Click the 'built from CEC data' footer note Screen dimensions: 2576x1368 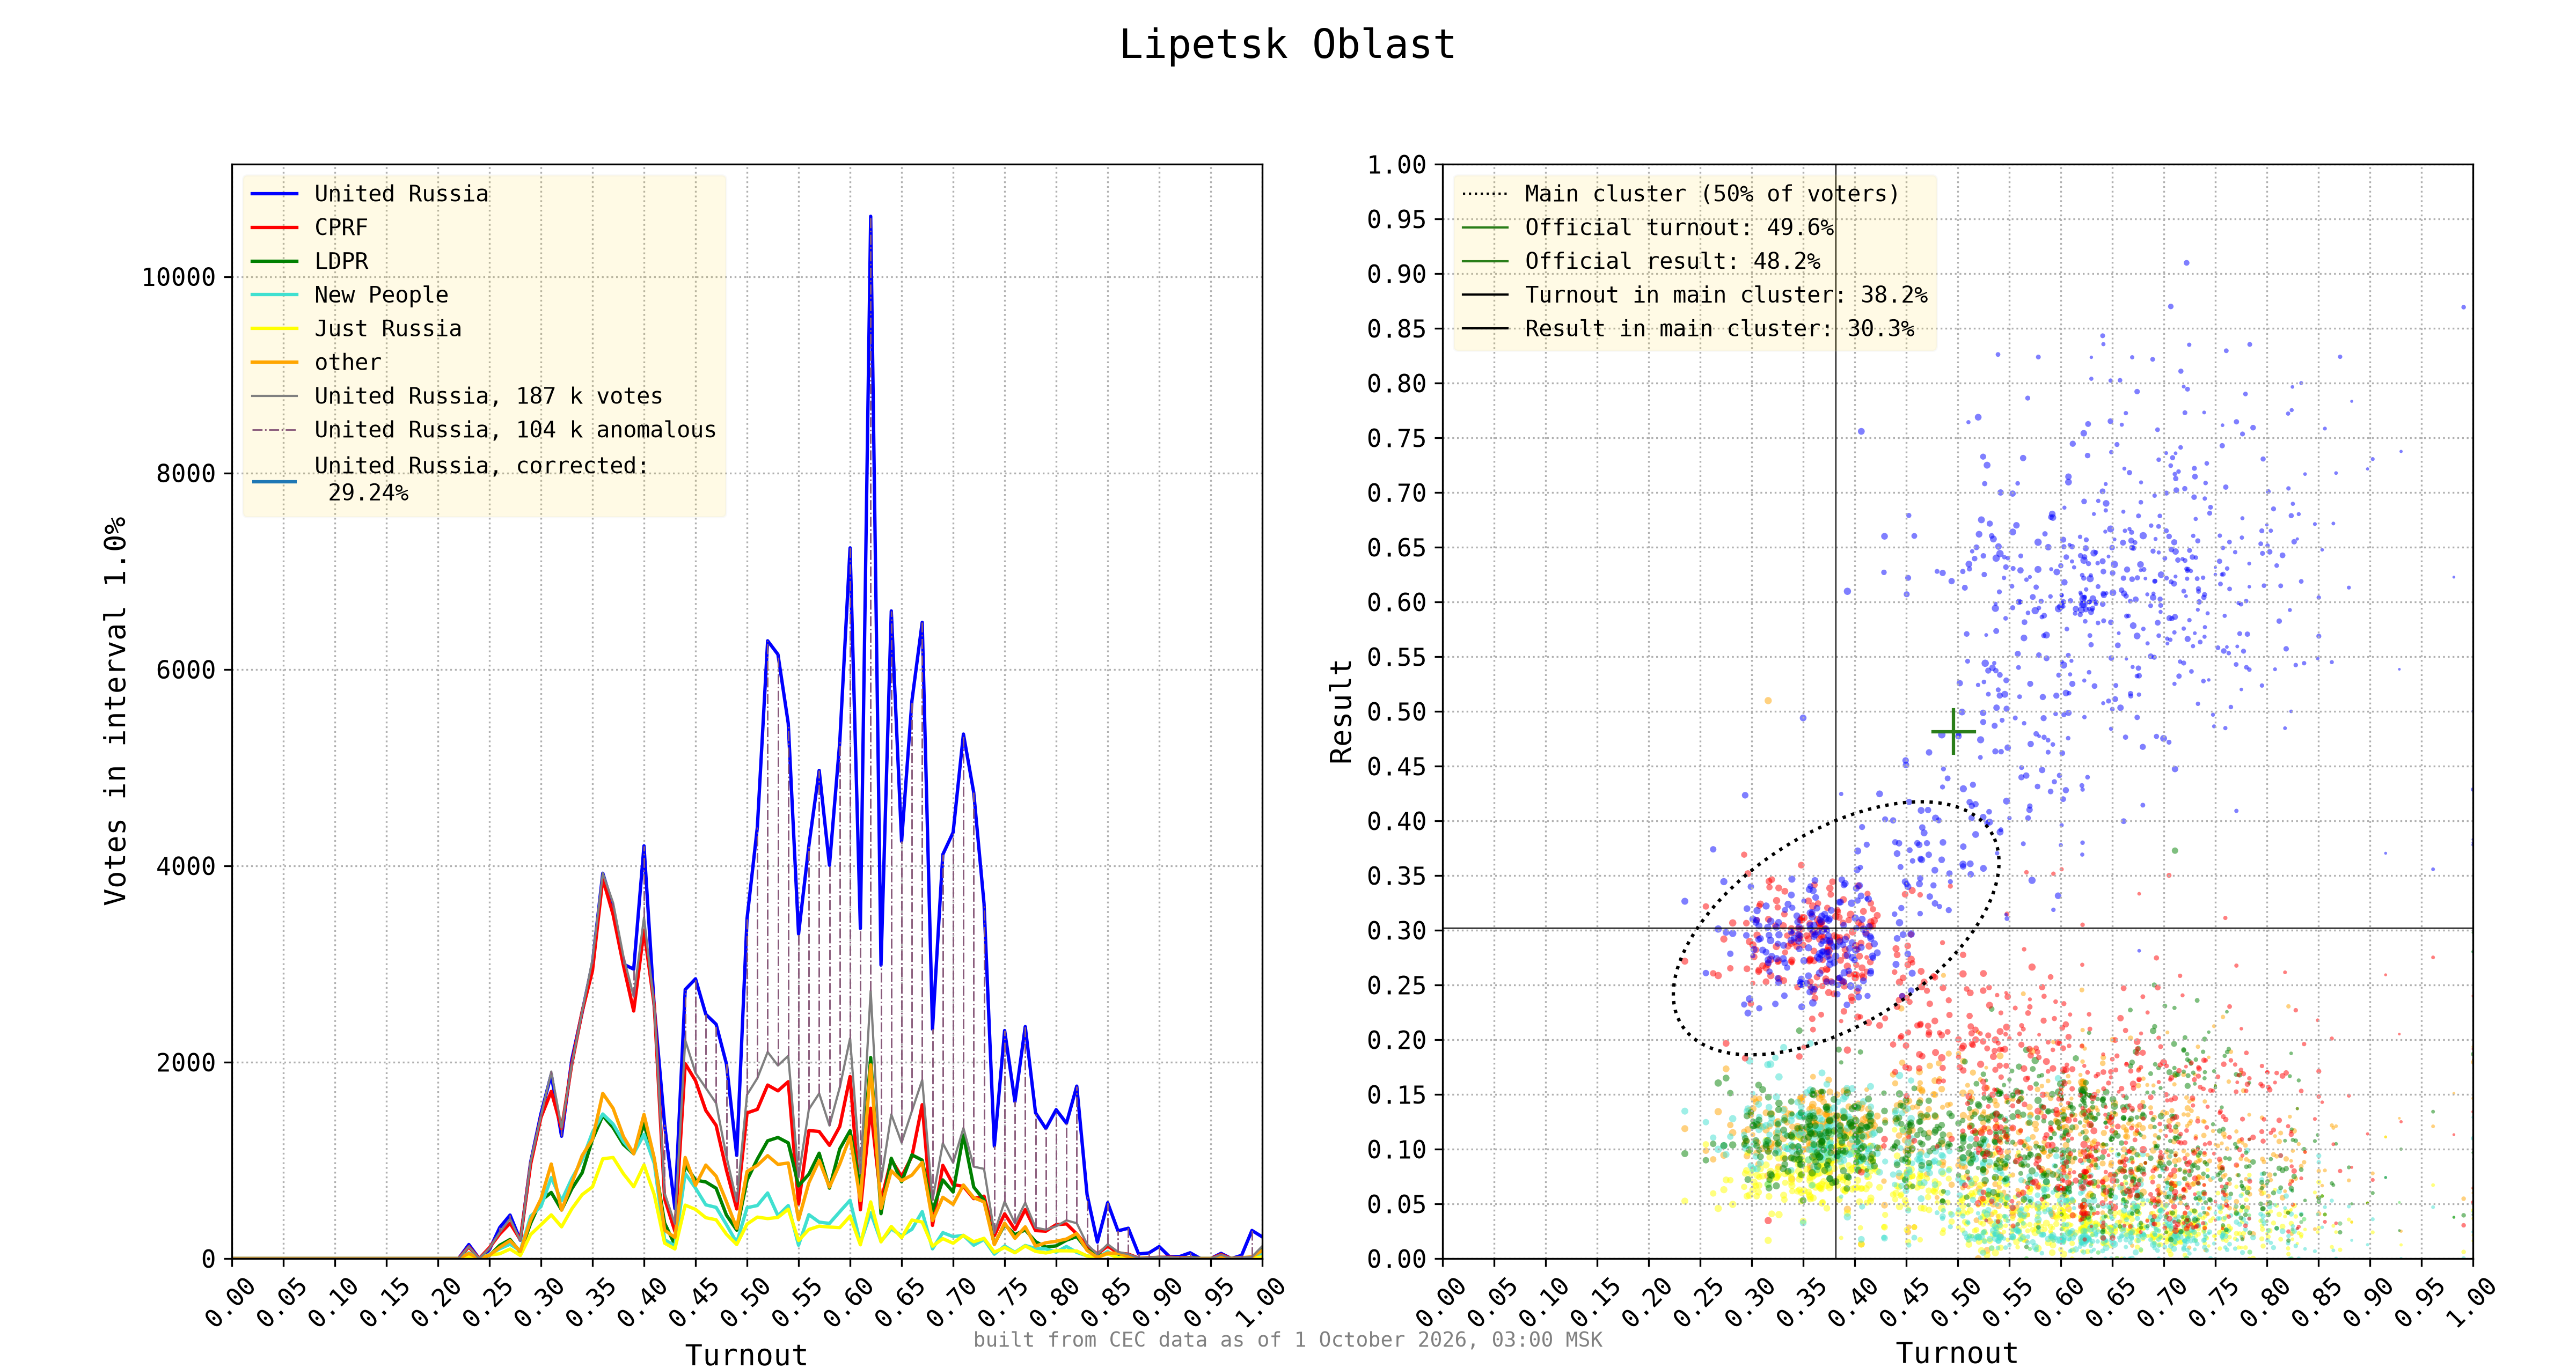tap(1288, 1340)
